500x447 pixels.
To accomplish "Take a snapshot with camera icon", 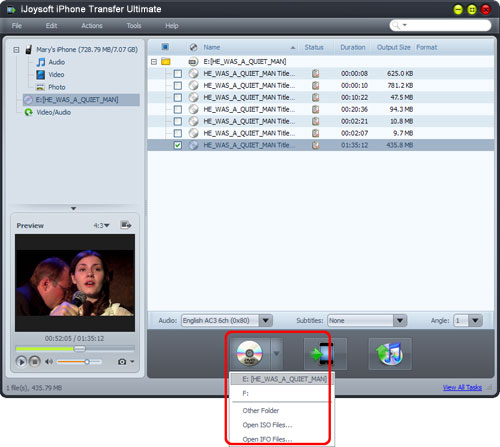I will point(122,362).
